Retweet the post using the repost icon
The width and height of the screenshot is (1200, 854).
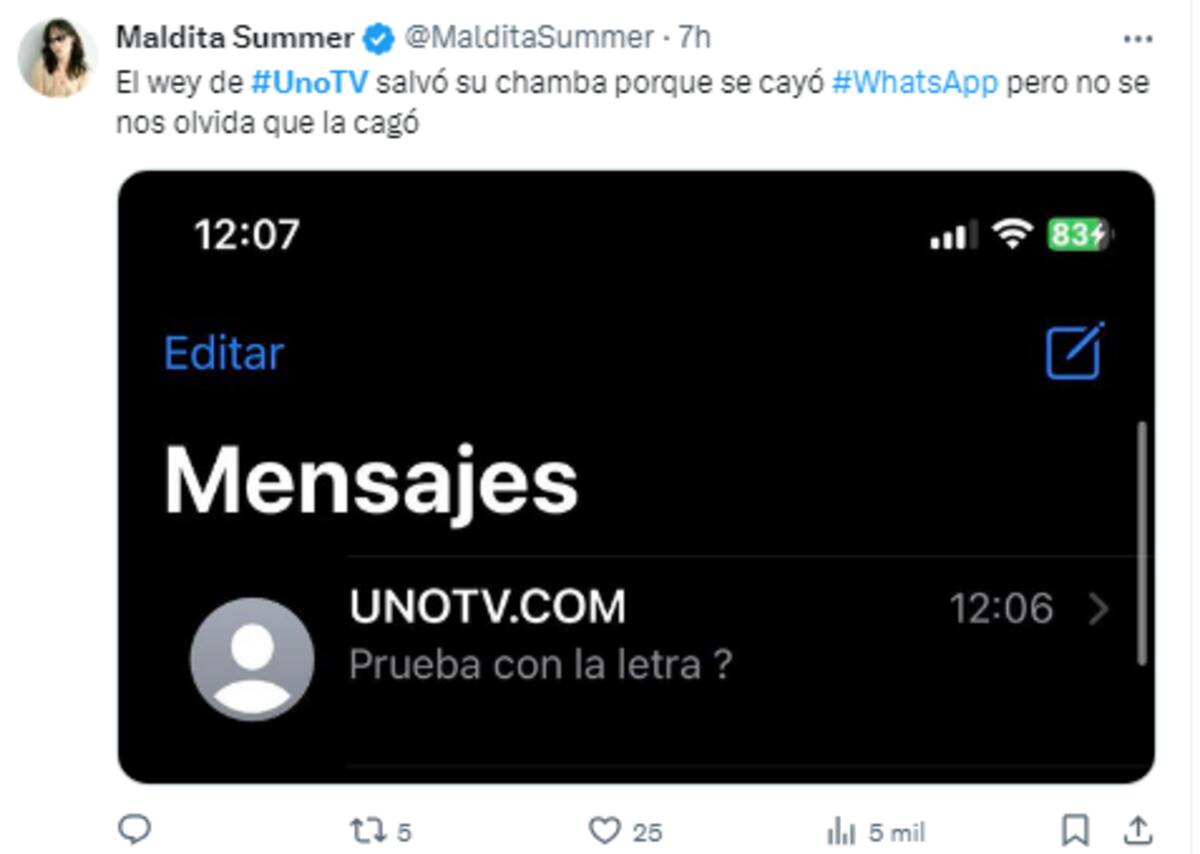364,830
